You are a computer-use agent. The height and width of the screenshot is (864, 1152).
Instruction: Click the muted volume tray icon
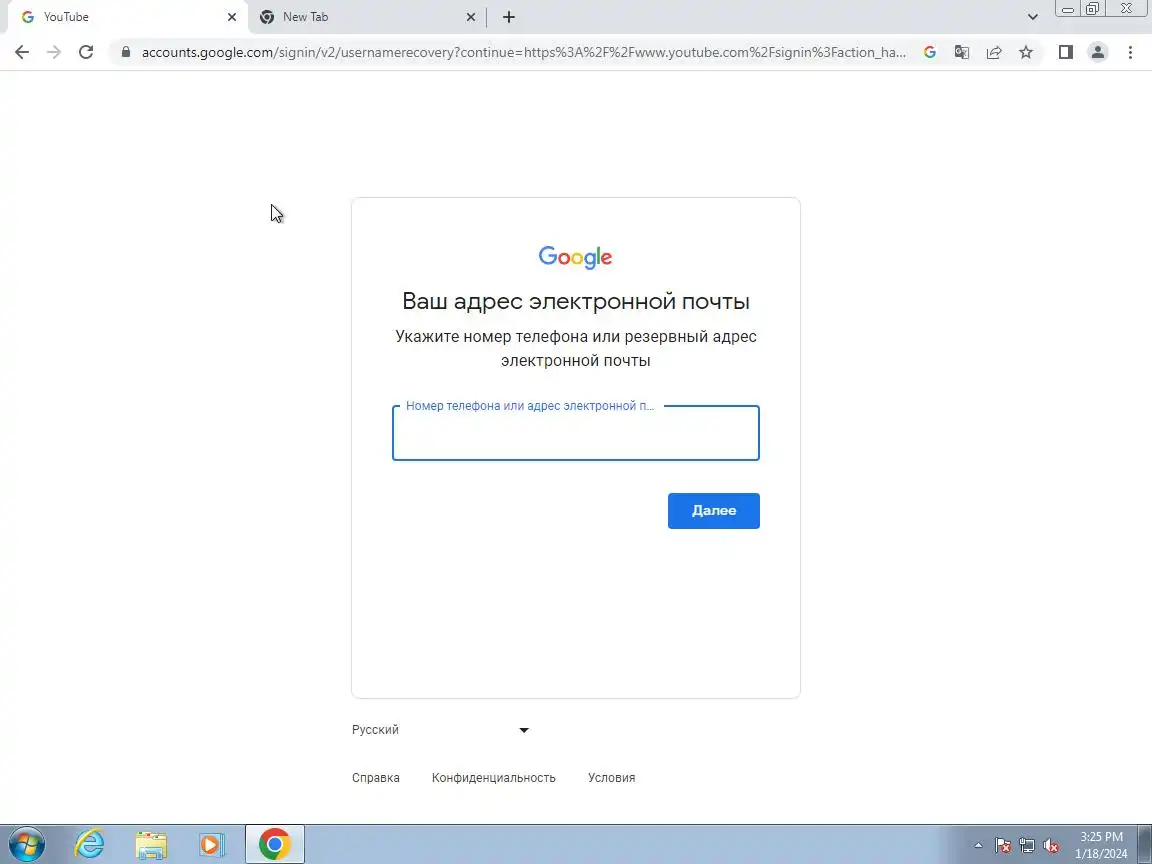pyautogui.click(x=1051, y=846)
